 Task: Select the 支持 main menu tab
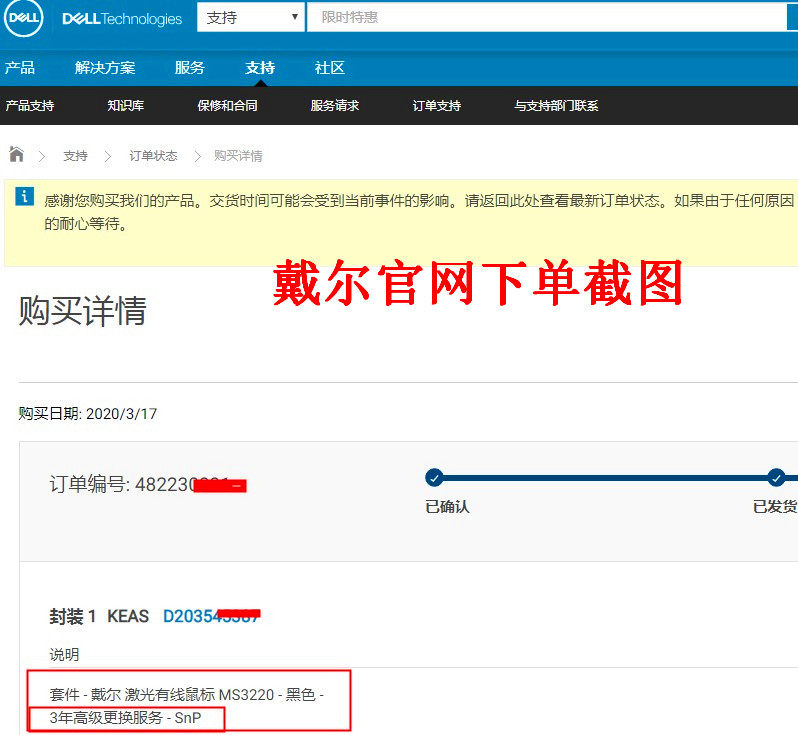[x=260, y=67]
